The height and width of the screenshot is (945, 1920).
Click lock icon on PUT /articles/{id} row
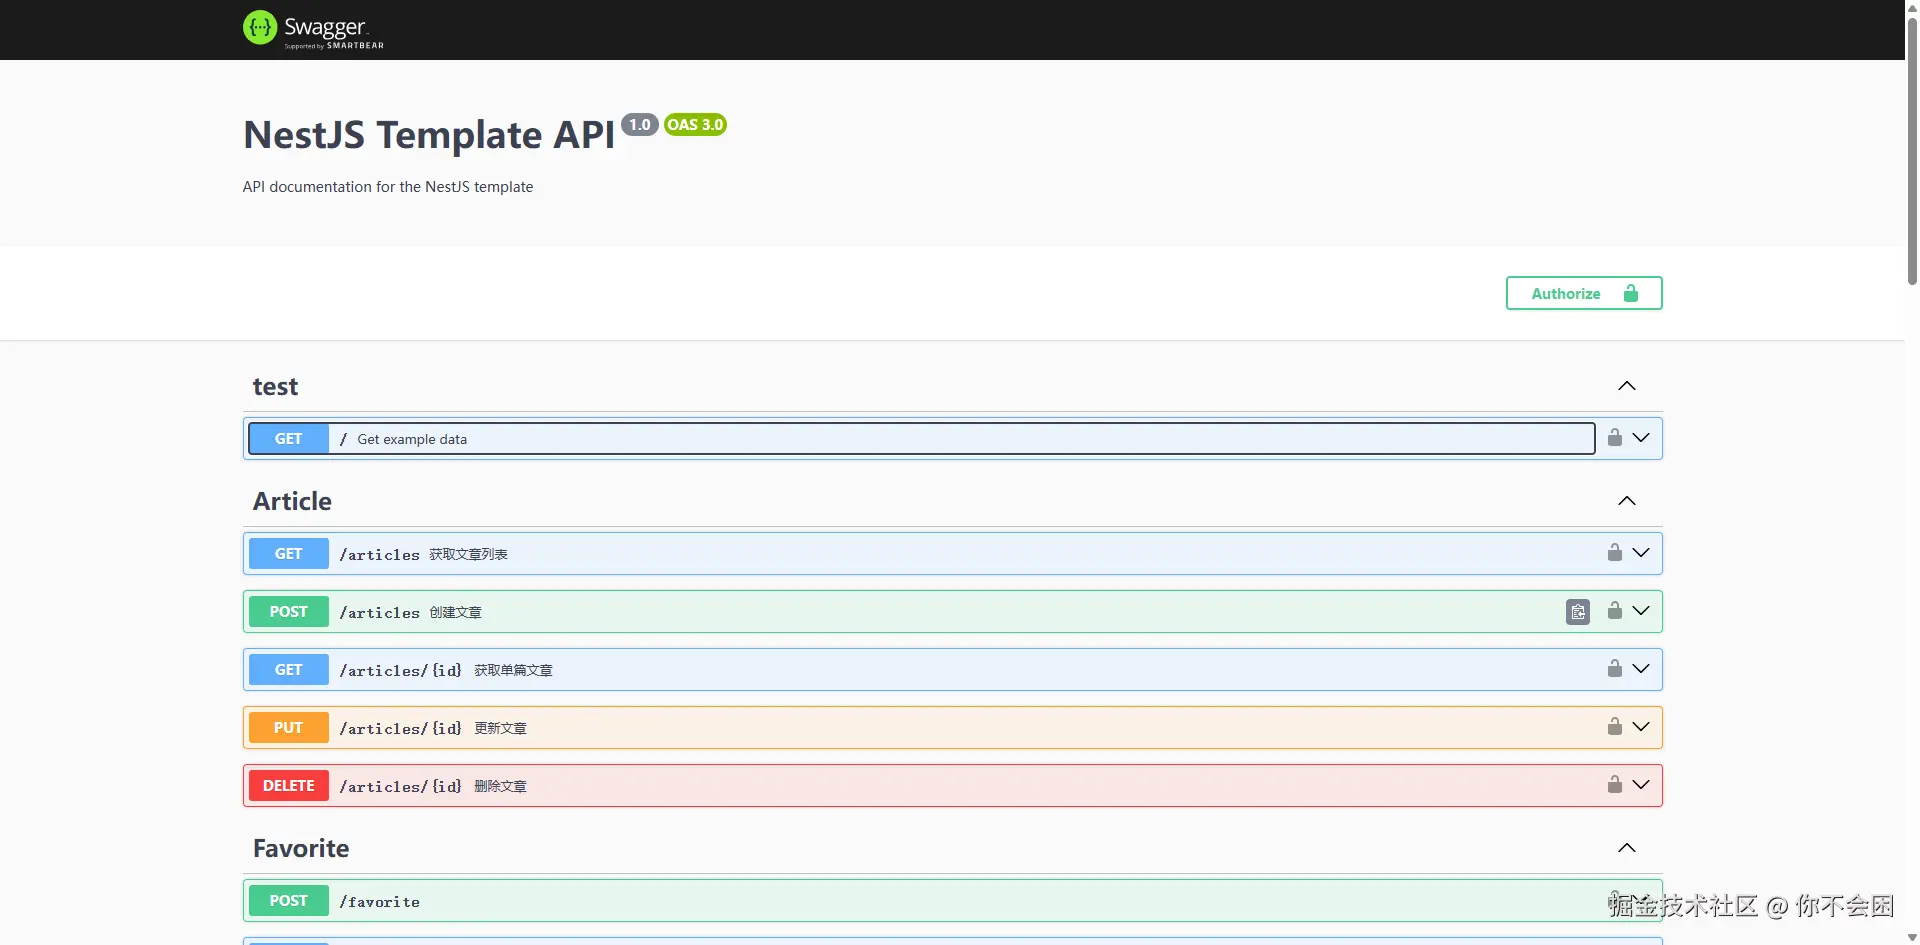point(1615,726)
